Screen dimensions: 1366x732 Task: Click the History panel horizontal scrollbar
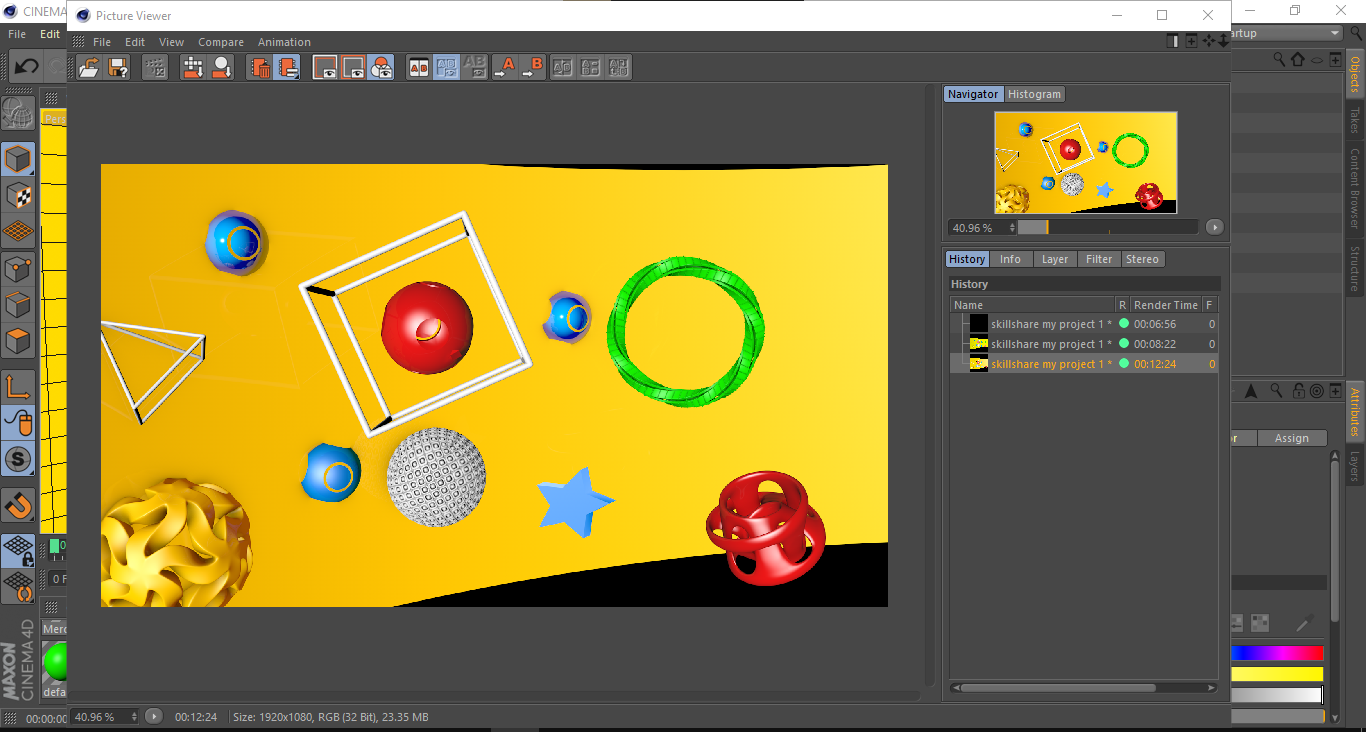click(1058, 688)
